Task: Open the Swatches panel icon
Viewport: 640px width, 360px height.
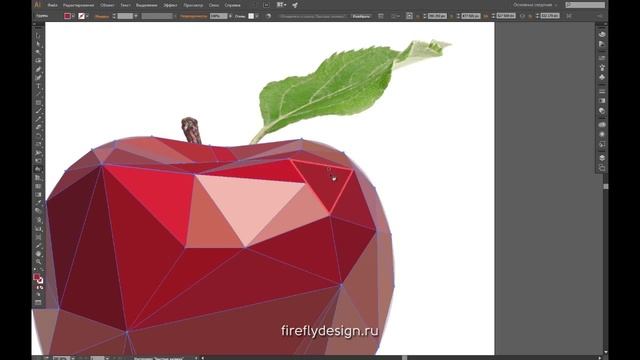Action: coord(602,58)
